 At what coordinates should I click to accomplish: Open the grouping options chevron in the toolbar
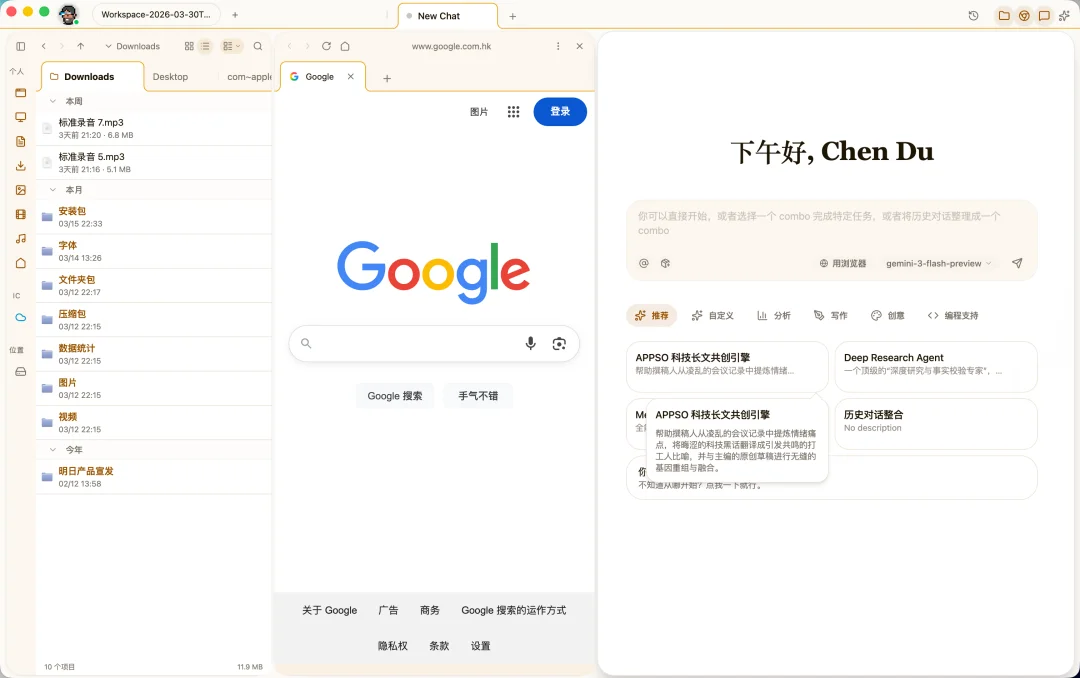coord(238,46)
